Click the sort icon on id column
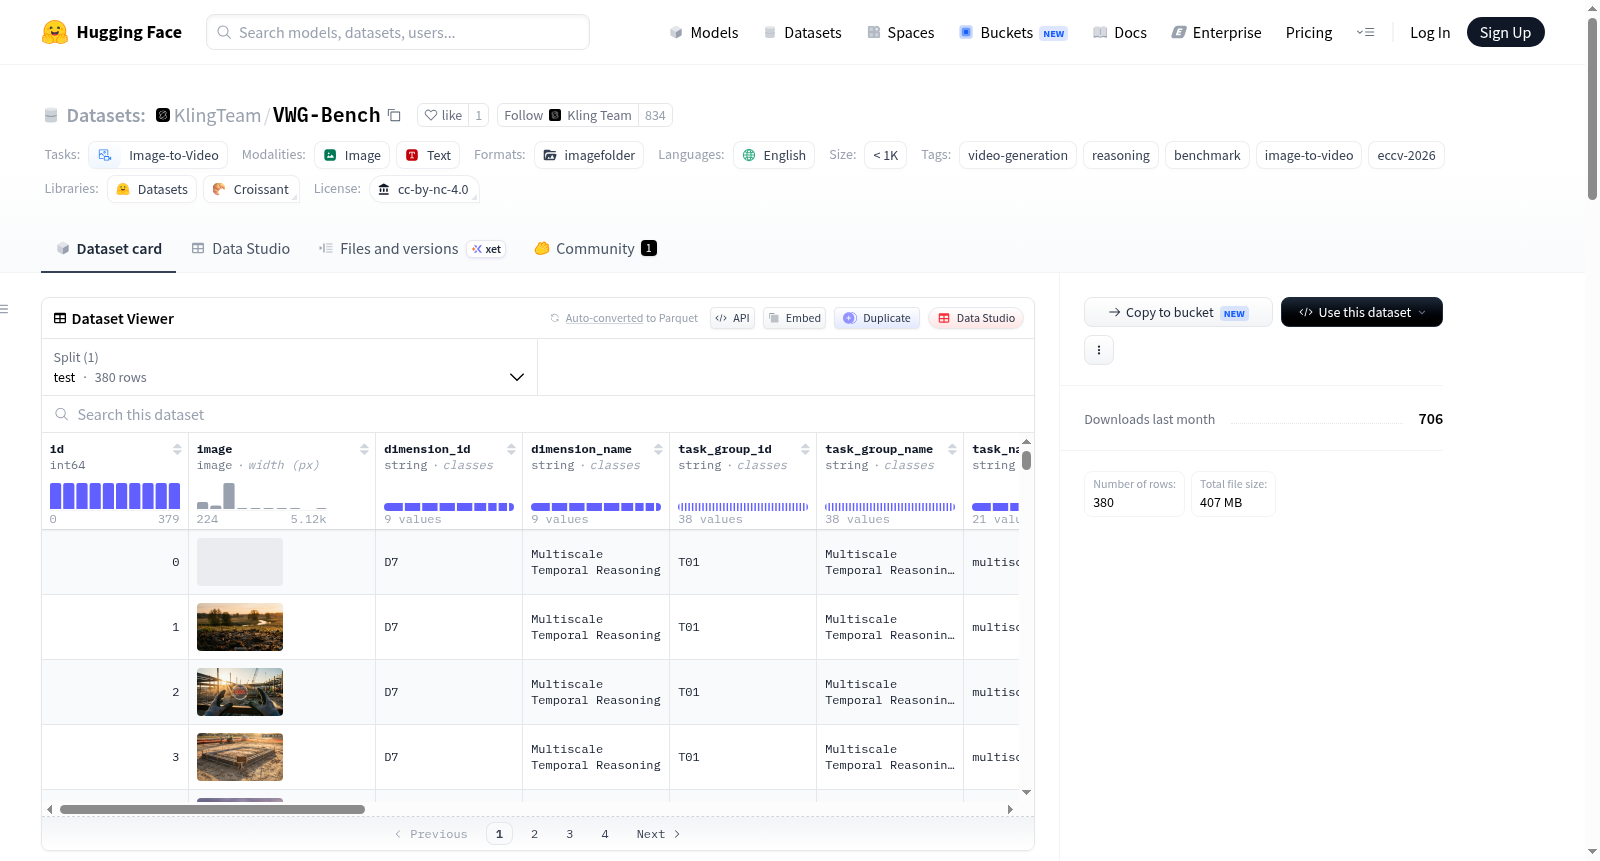 [177, 449]
